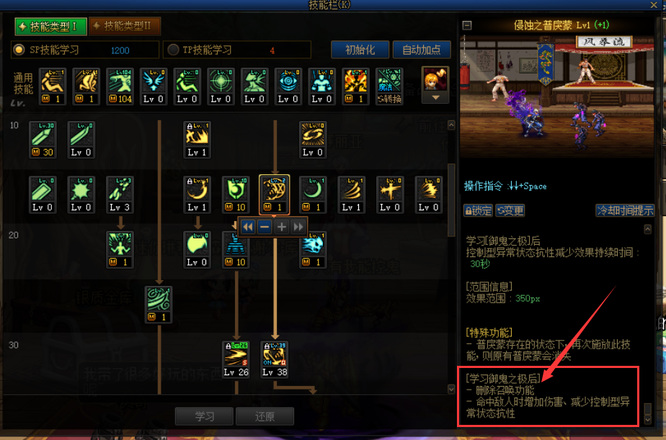Select the green wind skill icon below tier 20
Viewport: 666px width, 440px height.
158,304
